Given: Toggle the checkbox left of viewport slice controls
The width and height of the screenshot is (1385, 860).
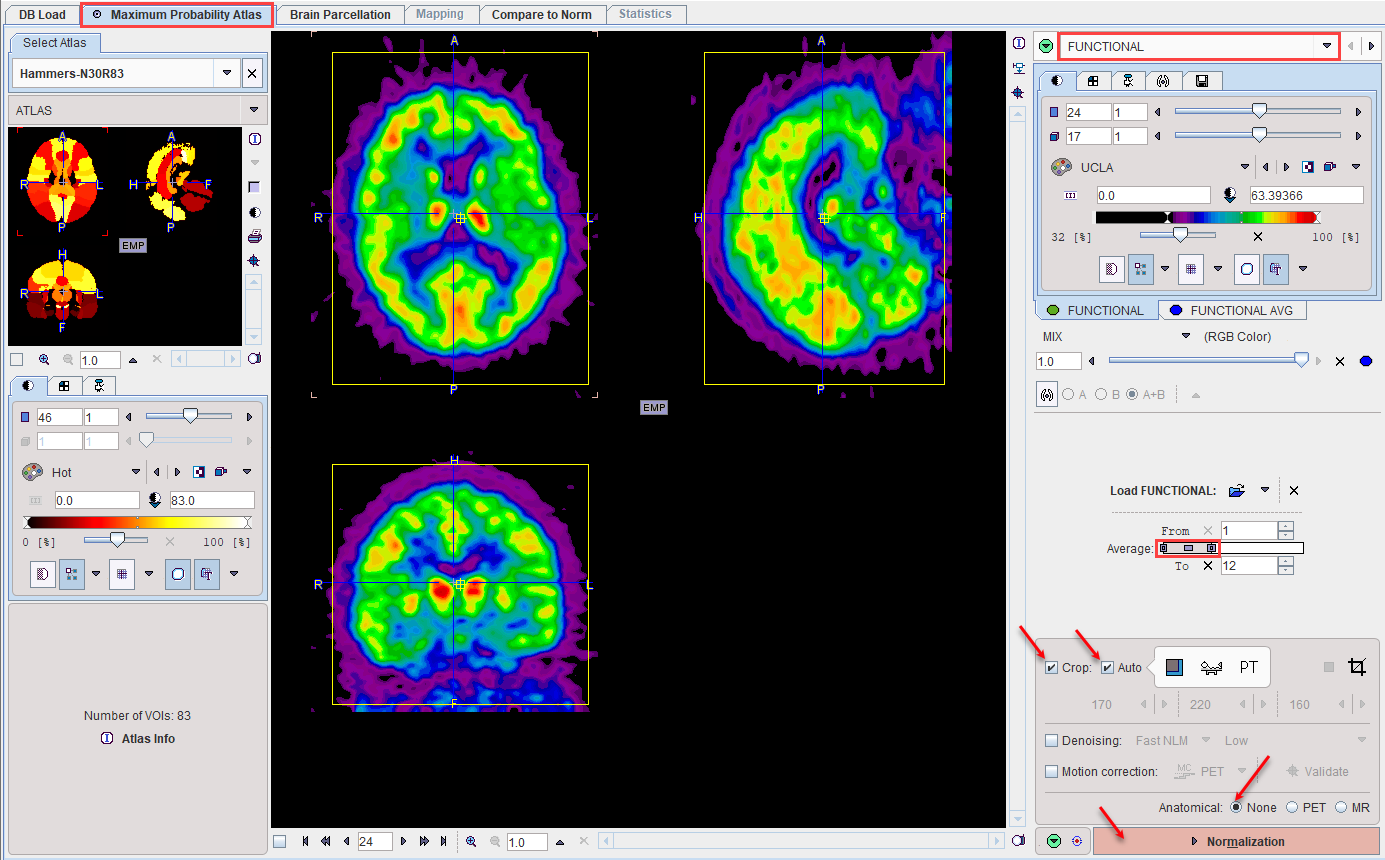Looking at the screenshot, I should 279,842.
